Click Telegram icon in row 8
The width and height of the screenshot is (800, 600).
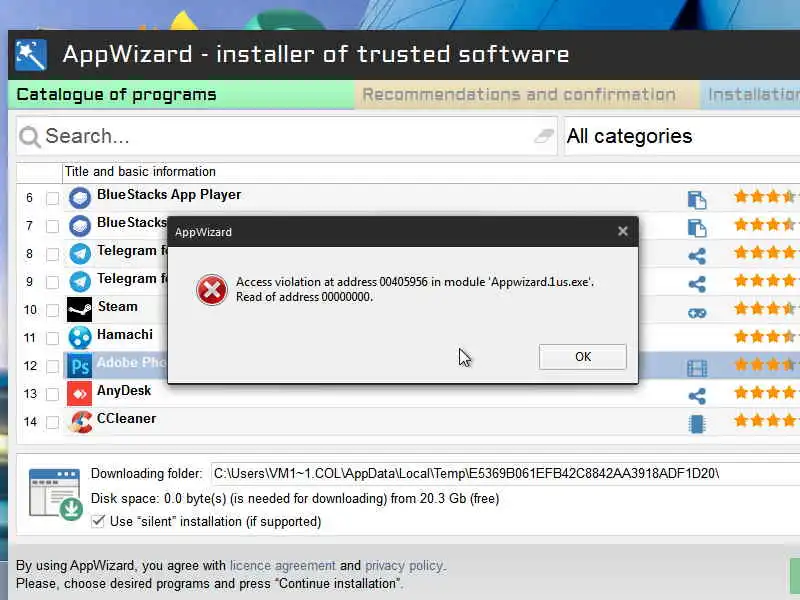80,254
